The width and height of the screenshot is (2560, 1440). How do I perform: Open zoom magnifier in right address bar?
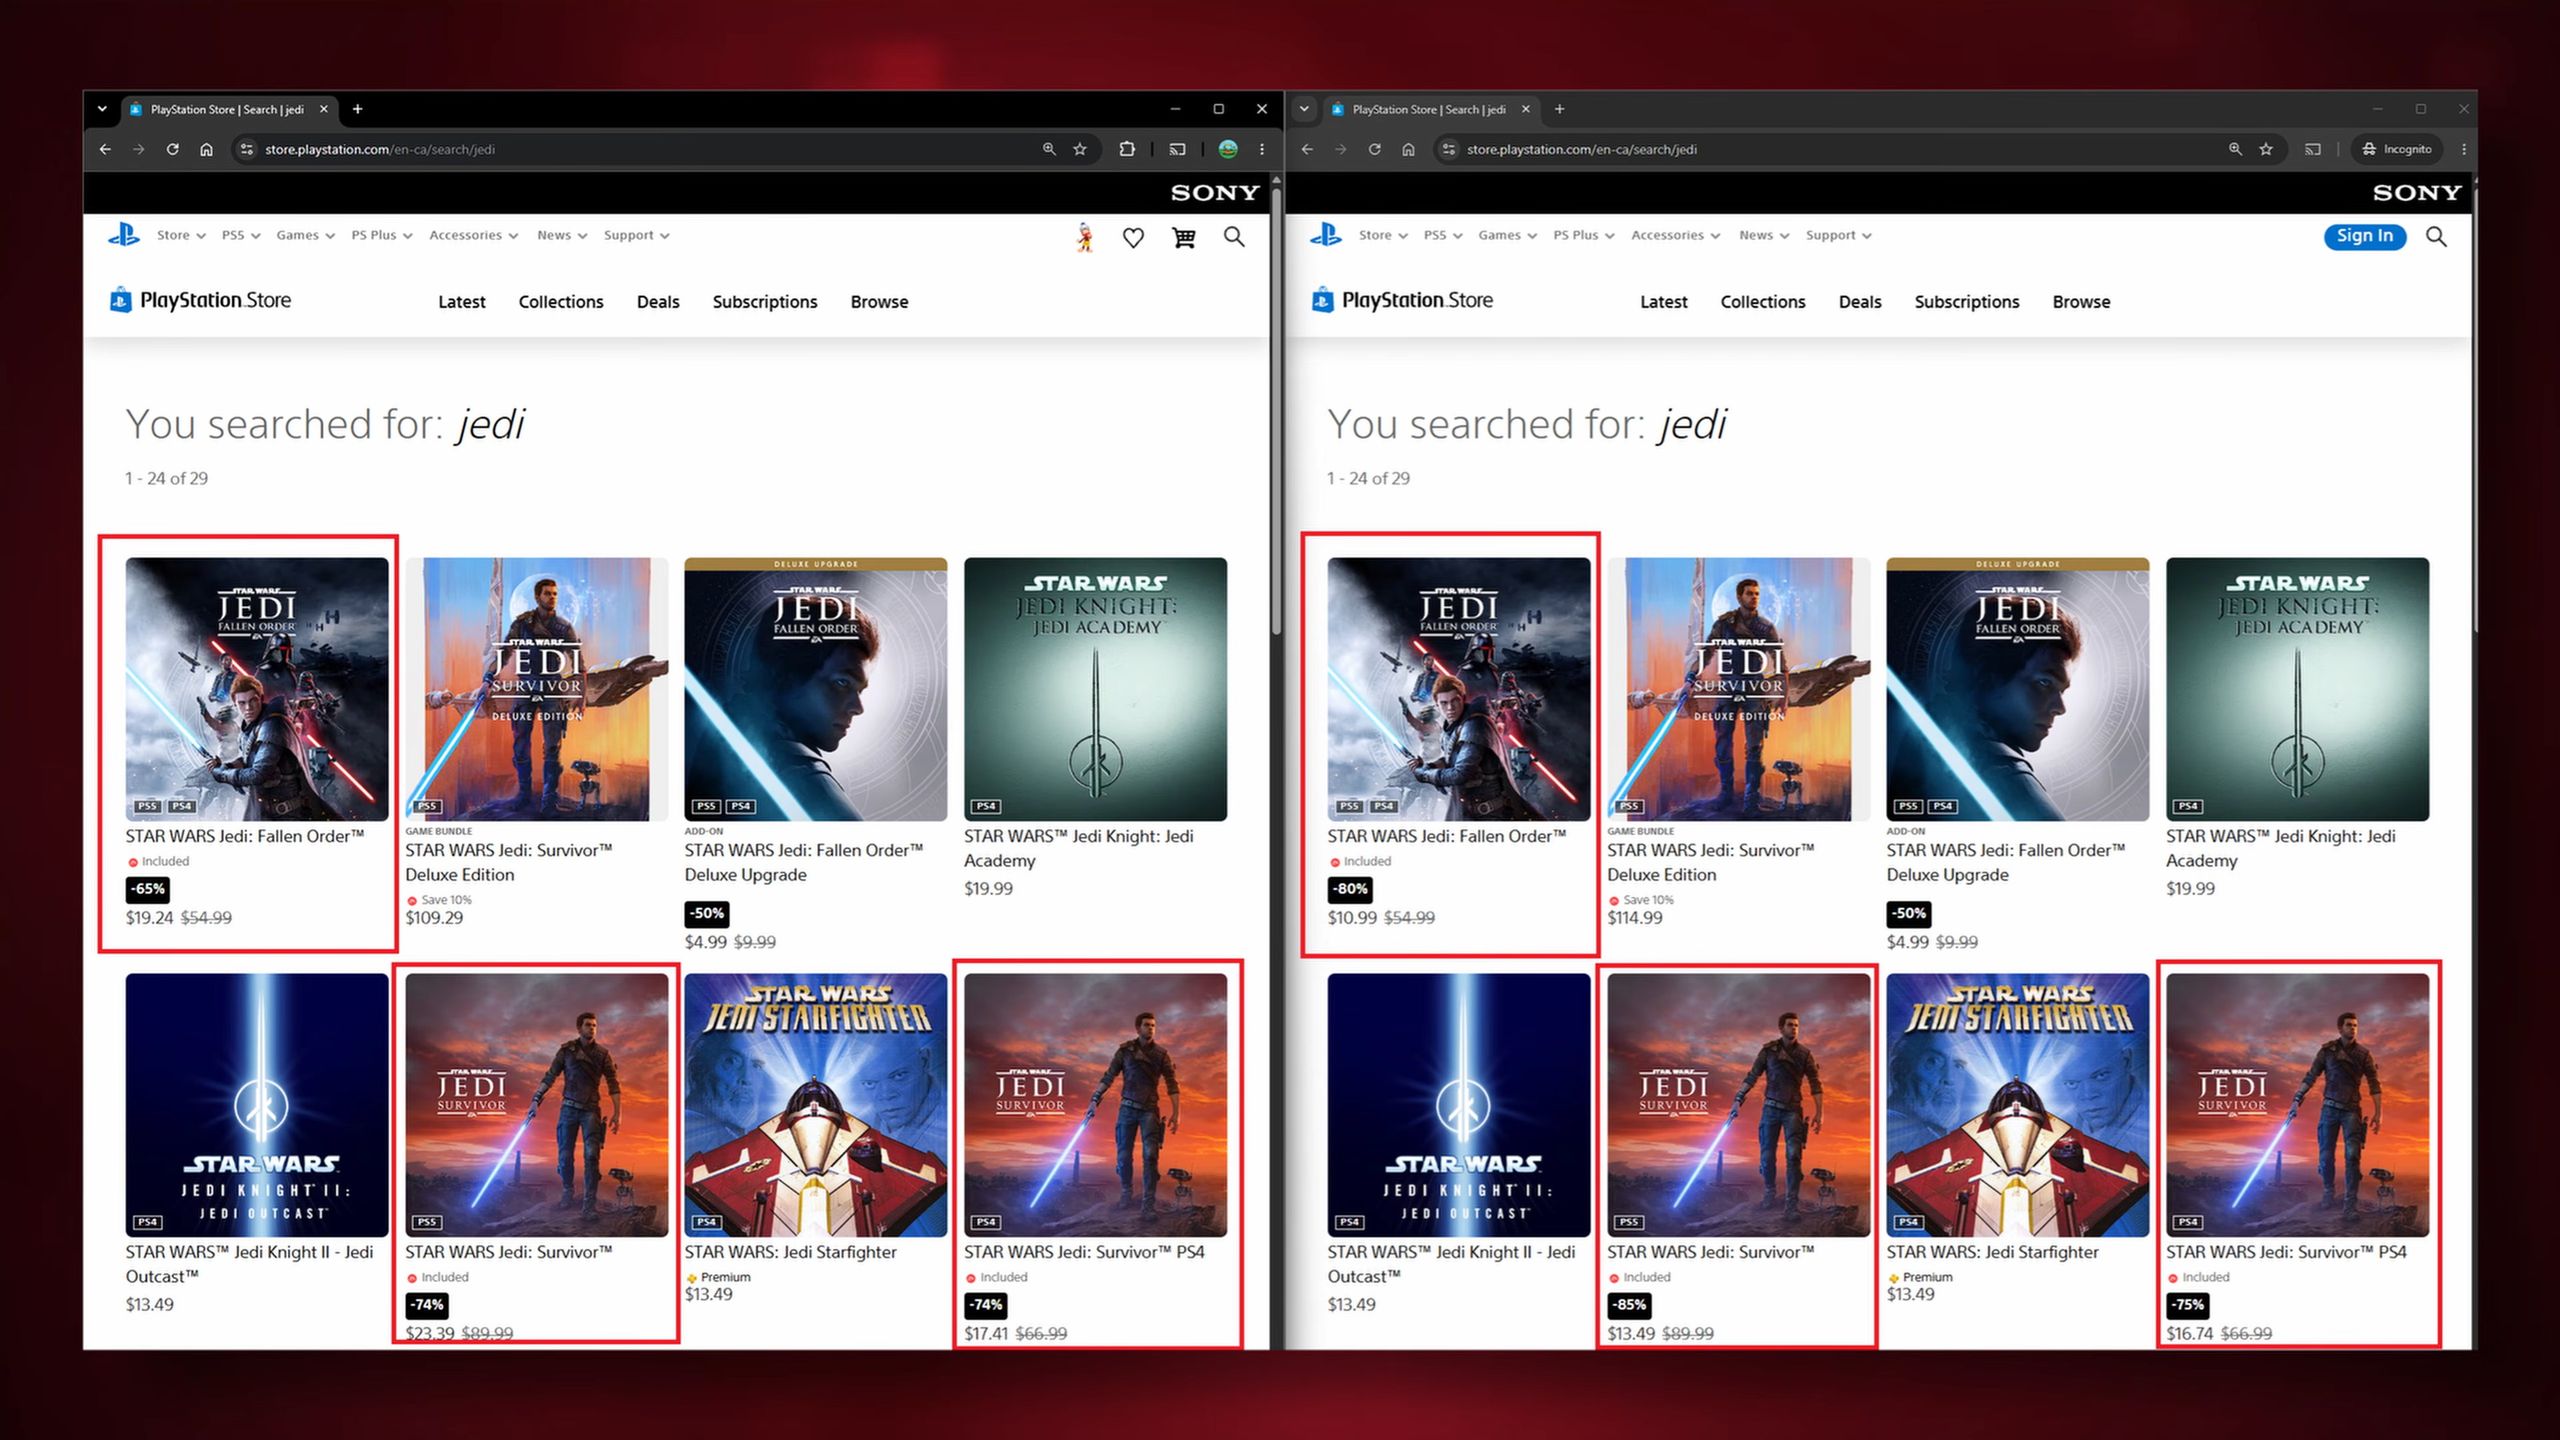pos(2235,149)
